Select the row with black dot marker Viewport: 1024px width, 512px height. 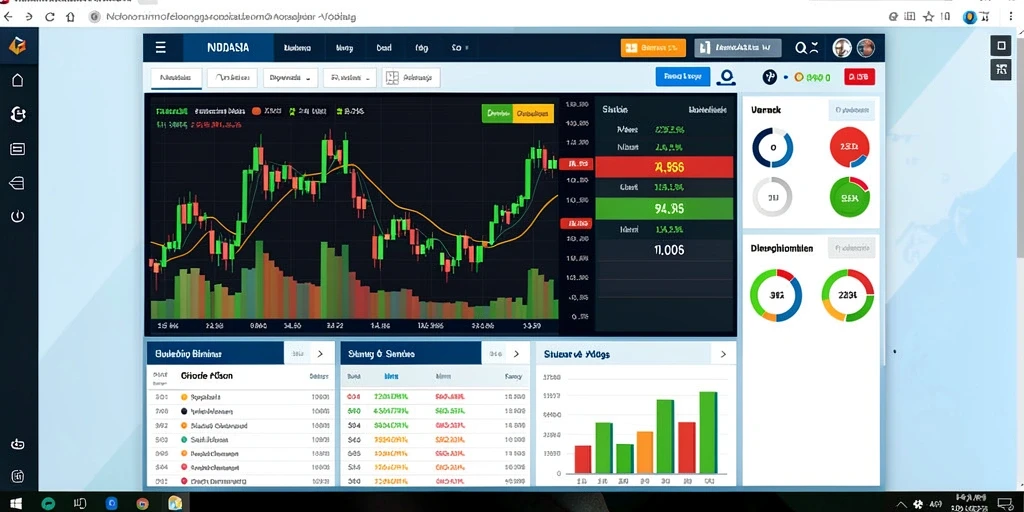(x=240, y=411)
